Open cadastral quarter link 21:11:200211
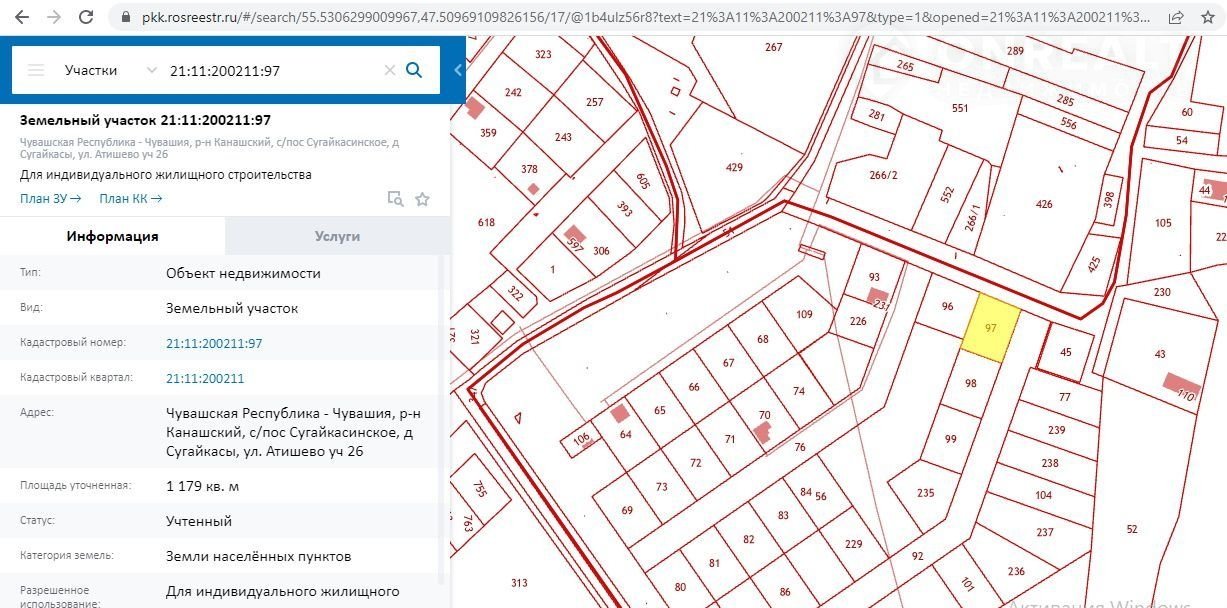Screen dimensions: 1227x608 205,378
